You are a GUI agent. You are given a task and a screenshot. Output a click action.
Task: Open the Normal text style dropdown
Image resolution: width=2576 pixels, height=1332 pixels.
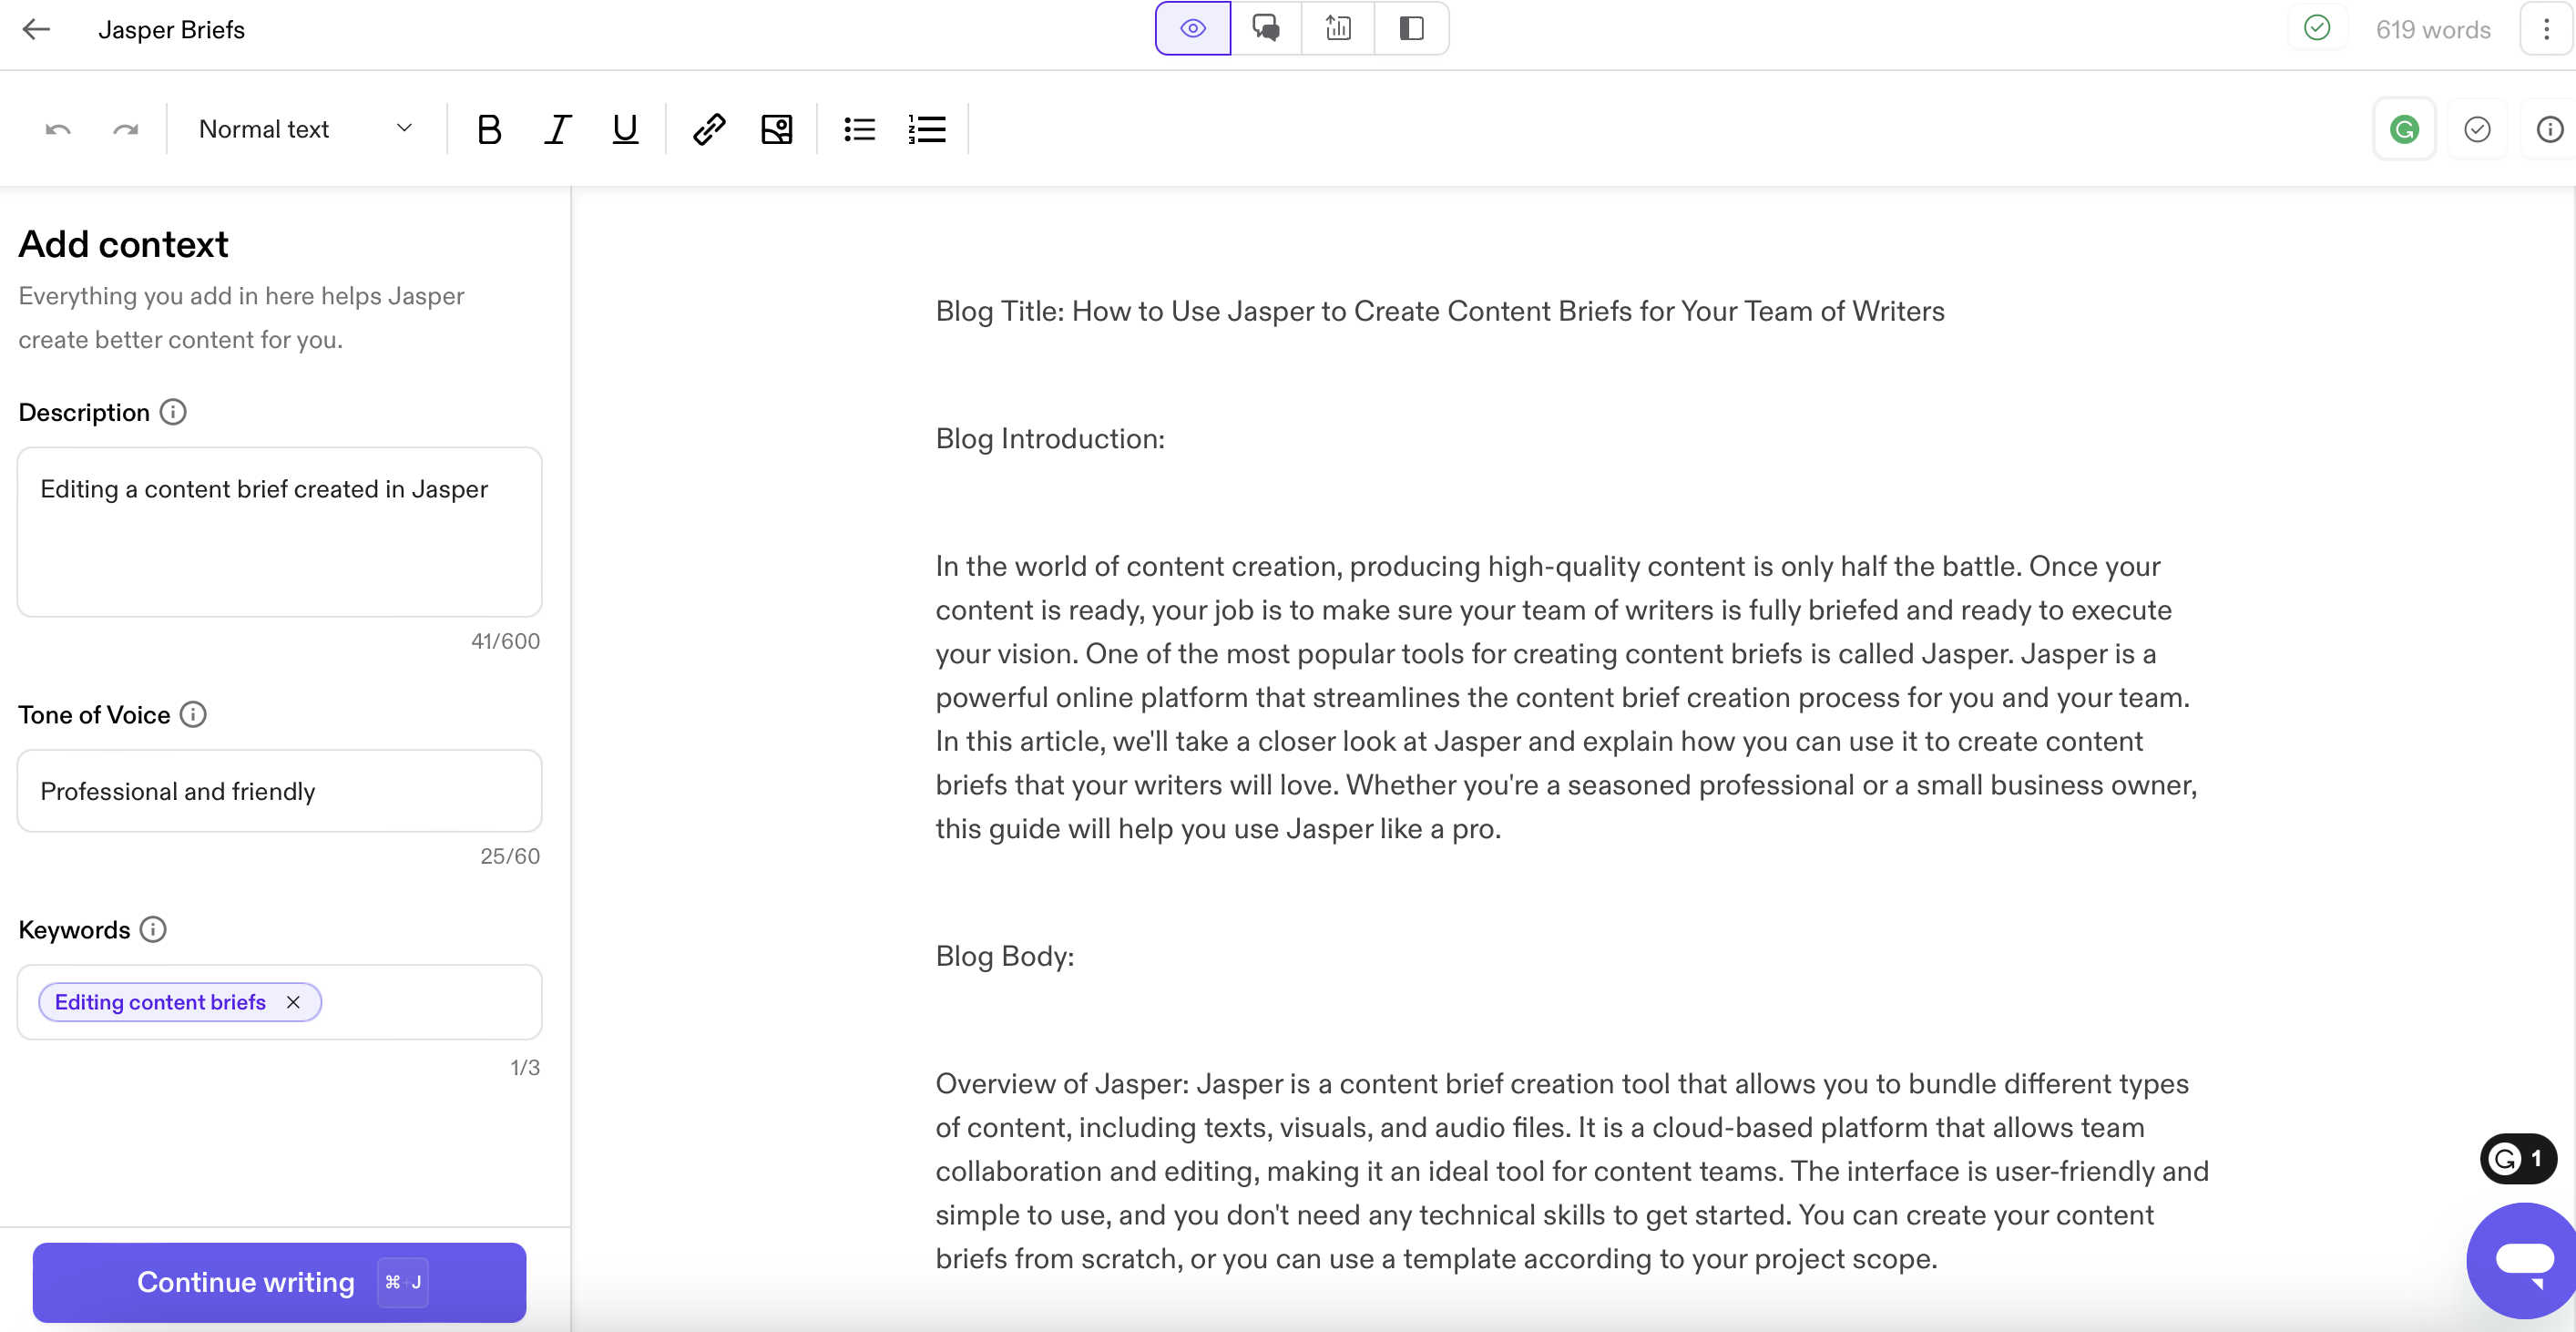pyautogui.click(x=306, y=129)
